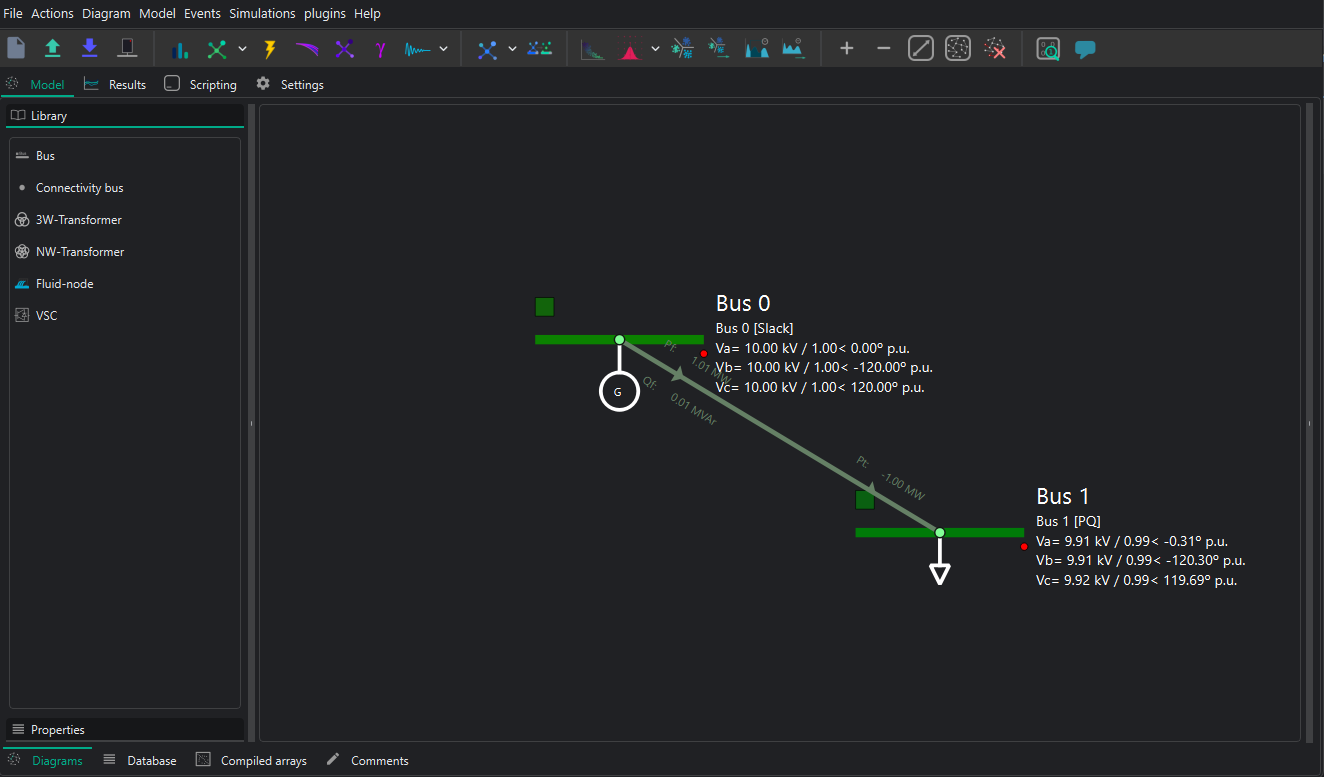Click the red bell-curve distribution icon
The width and height of the screenshot is (1324, 777).
(x=629, y=48)
